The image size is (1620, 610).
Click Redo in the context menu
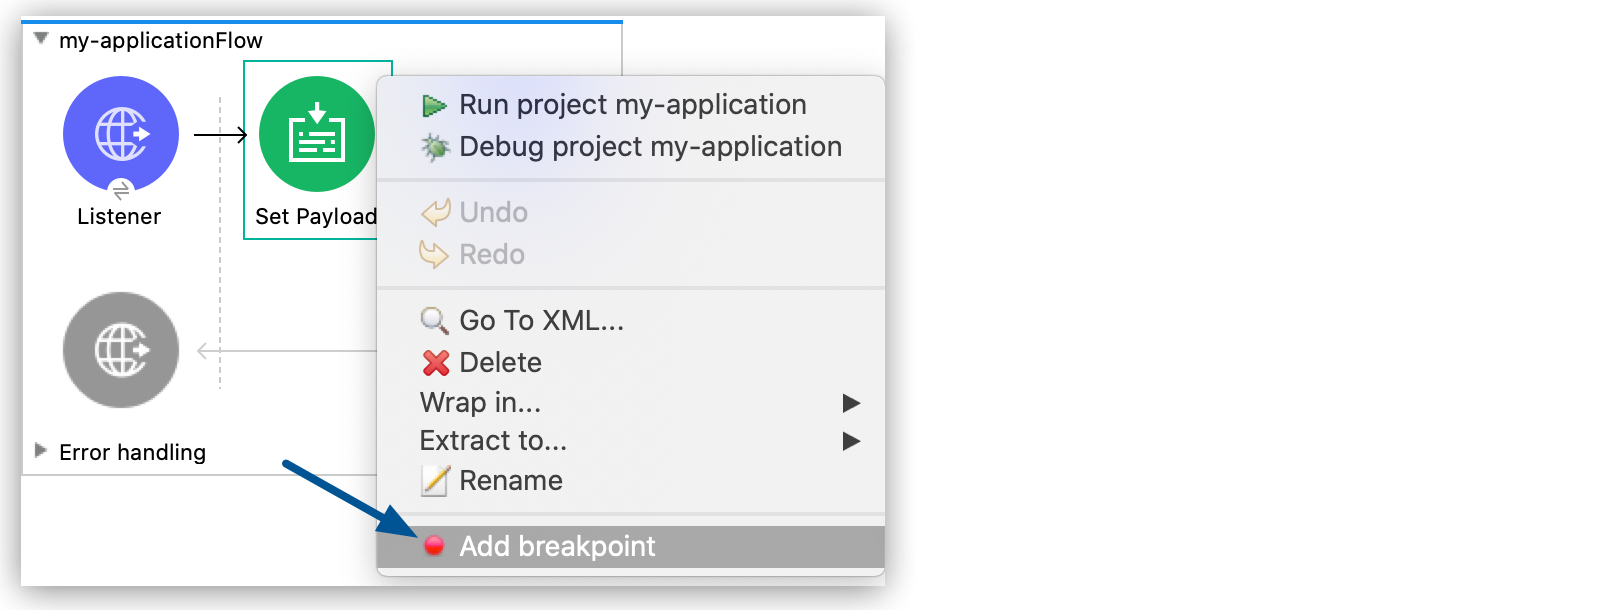tap(491, 254)
